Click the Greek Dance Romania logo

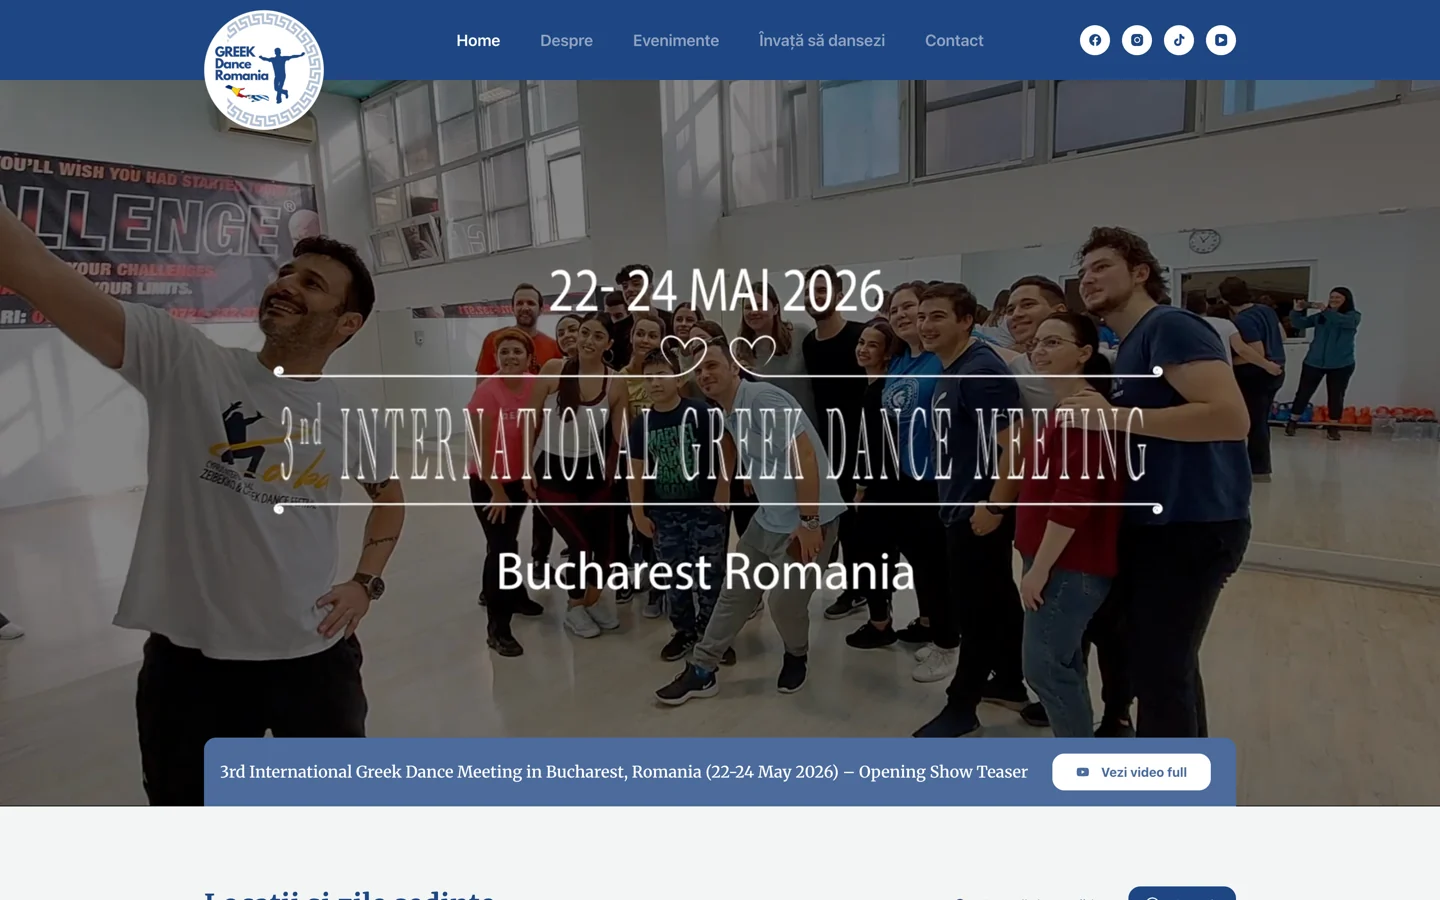click(x=264, y=70)
